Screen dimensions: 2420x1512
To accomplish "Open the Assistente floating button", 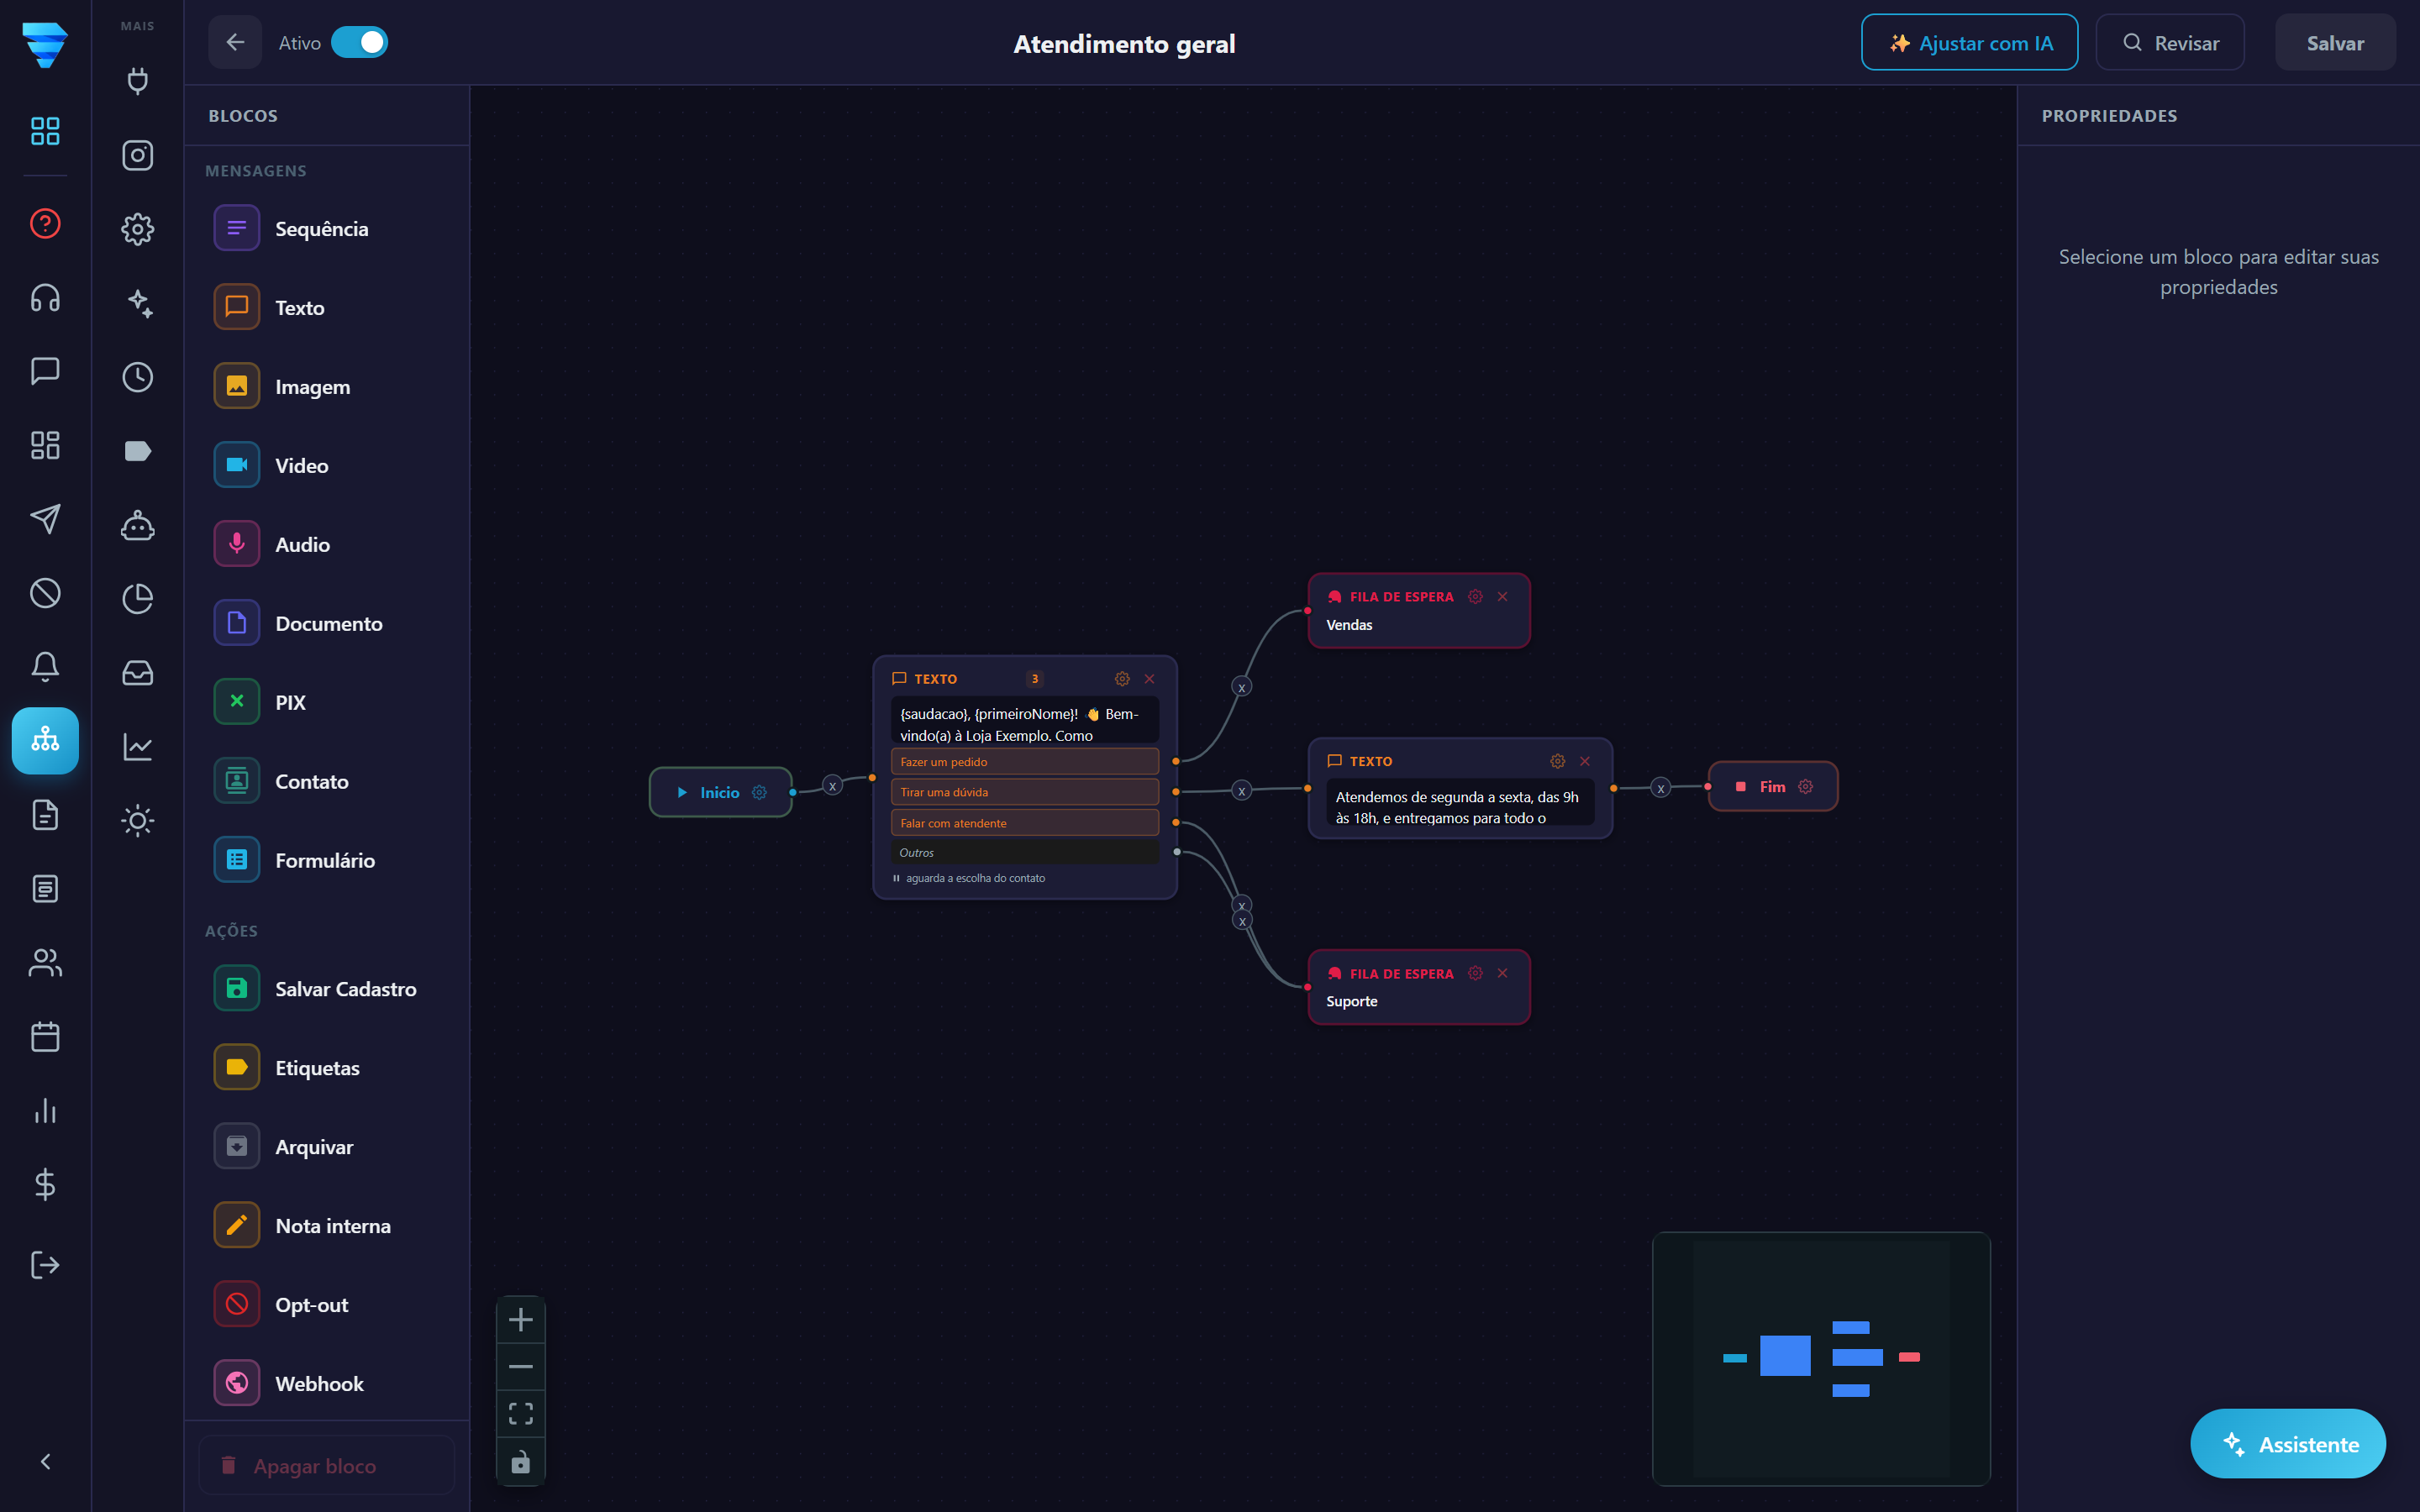I will point(2287,1443).
